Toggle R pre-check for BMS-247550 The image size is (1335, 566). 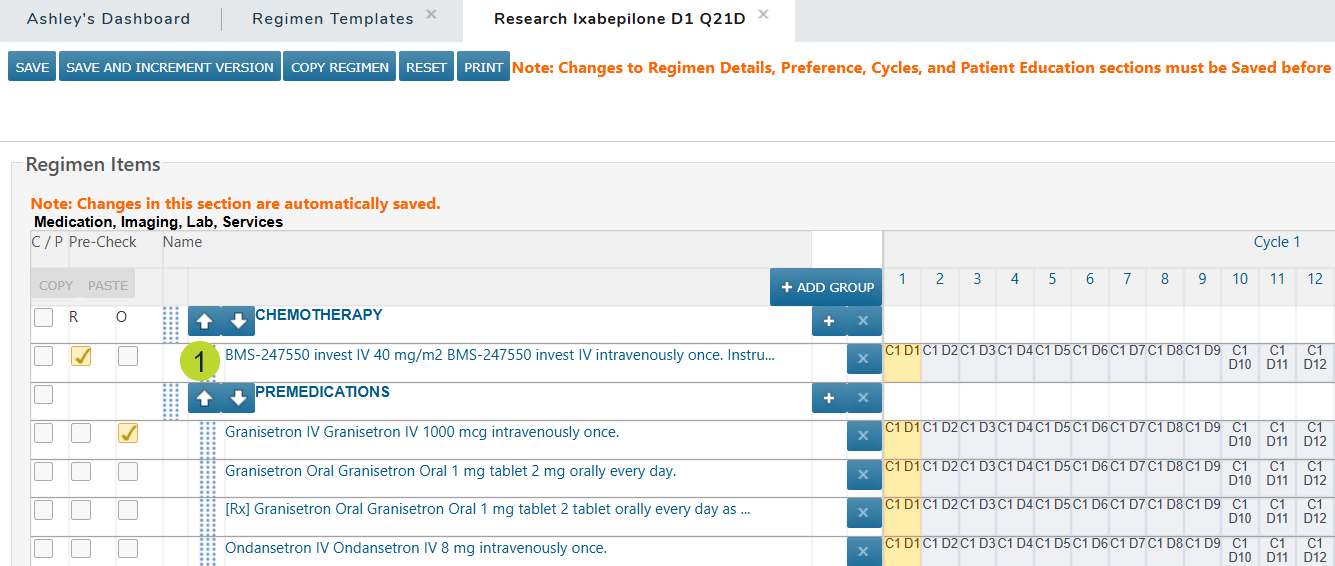[x=81, y=356]
